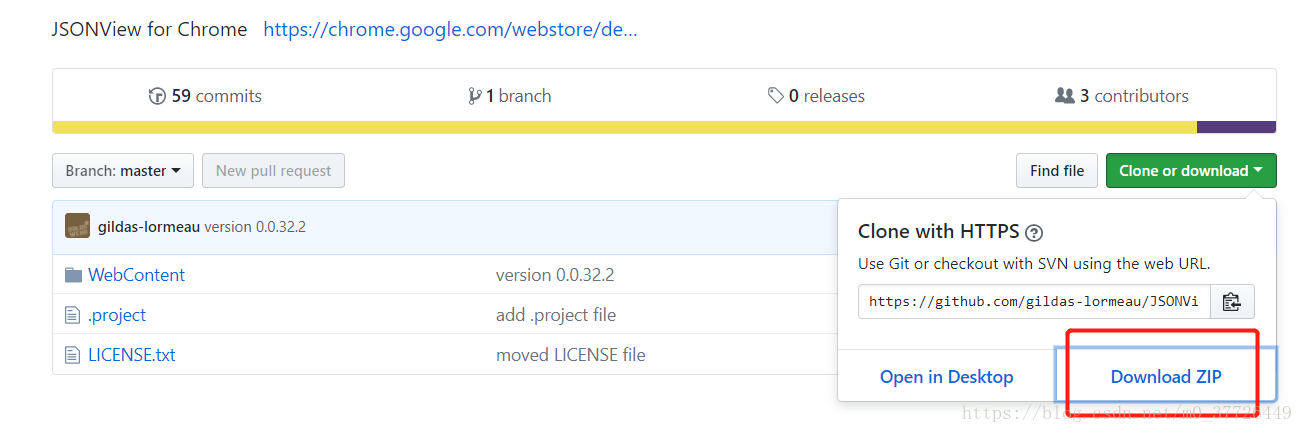Click the Clone with HTTPS heading
The width and height of the screenshot is (1303, 433).
pyautogui.click(x=939, y=232)
